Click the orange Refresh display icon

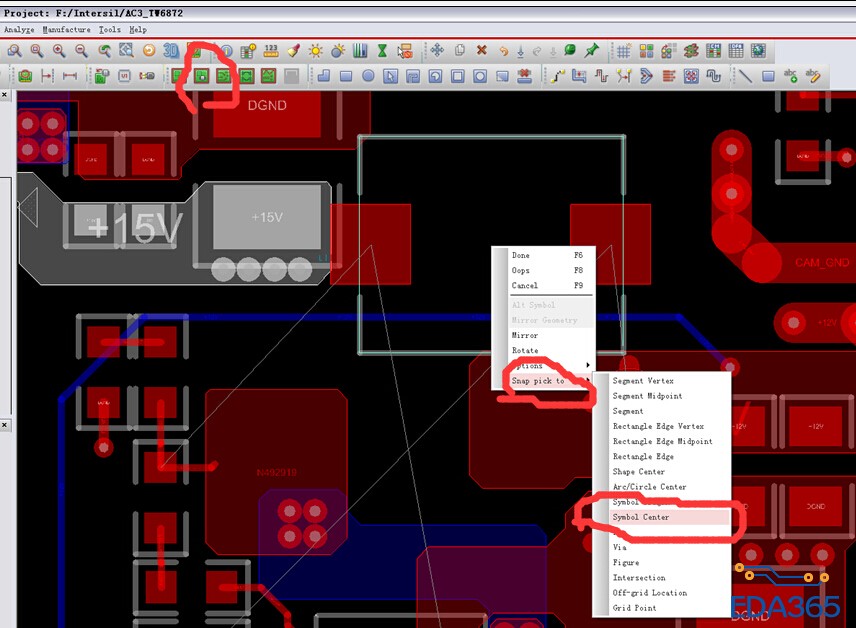[x=148, y=51]
